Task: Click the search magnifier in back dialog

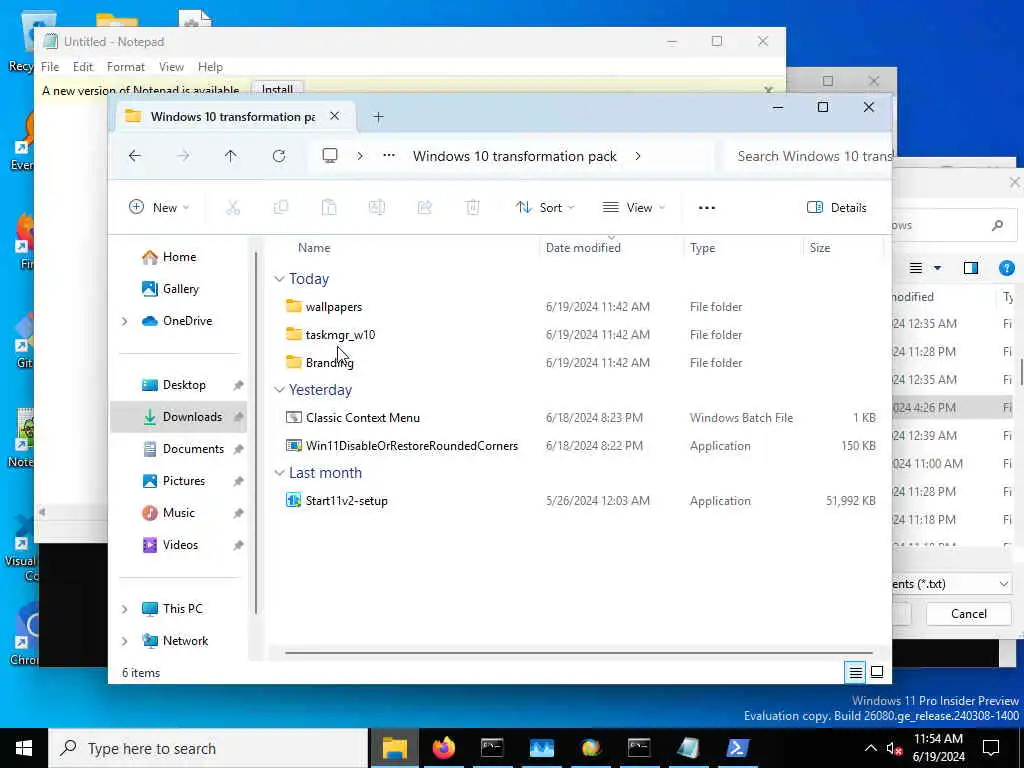Action: tap(997, 225)
